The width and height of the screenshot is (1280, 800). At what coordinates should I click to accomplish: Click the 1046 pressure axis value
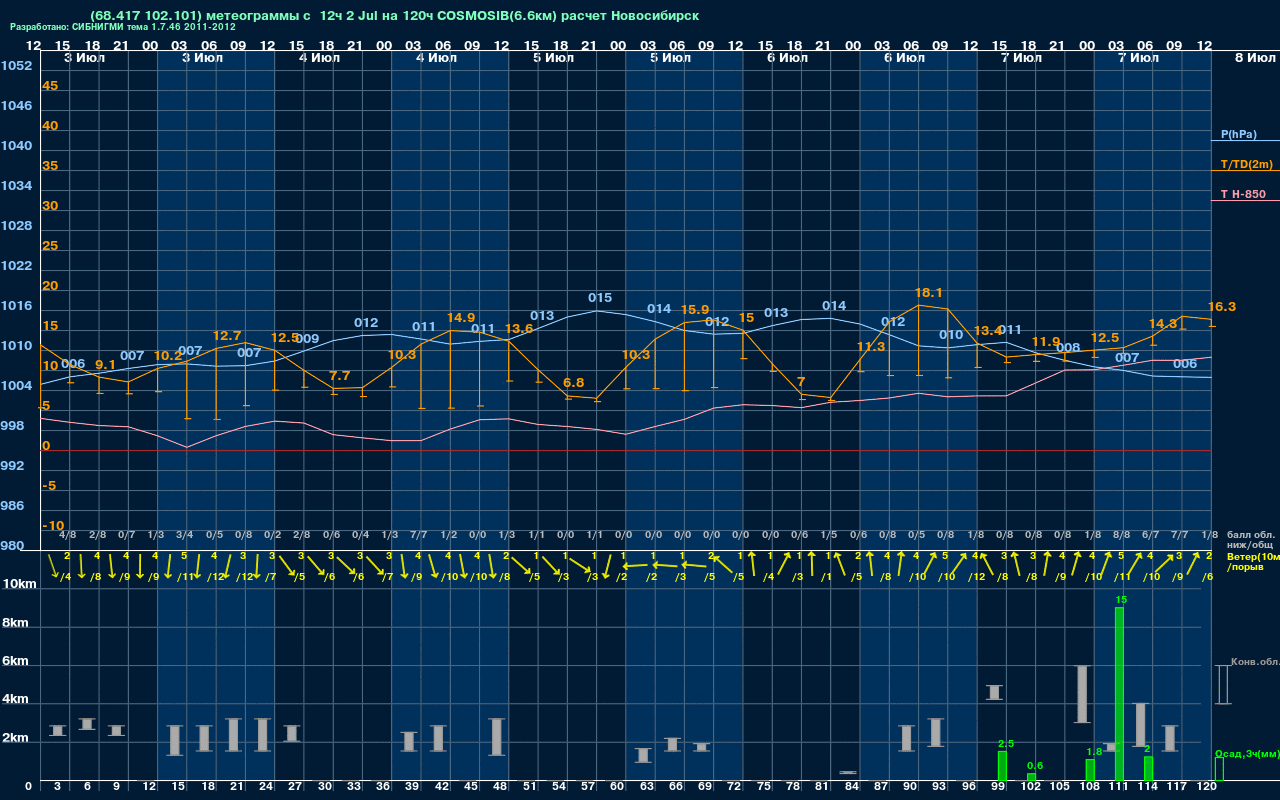[x=16, y=106]
